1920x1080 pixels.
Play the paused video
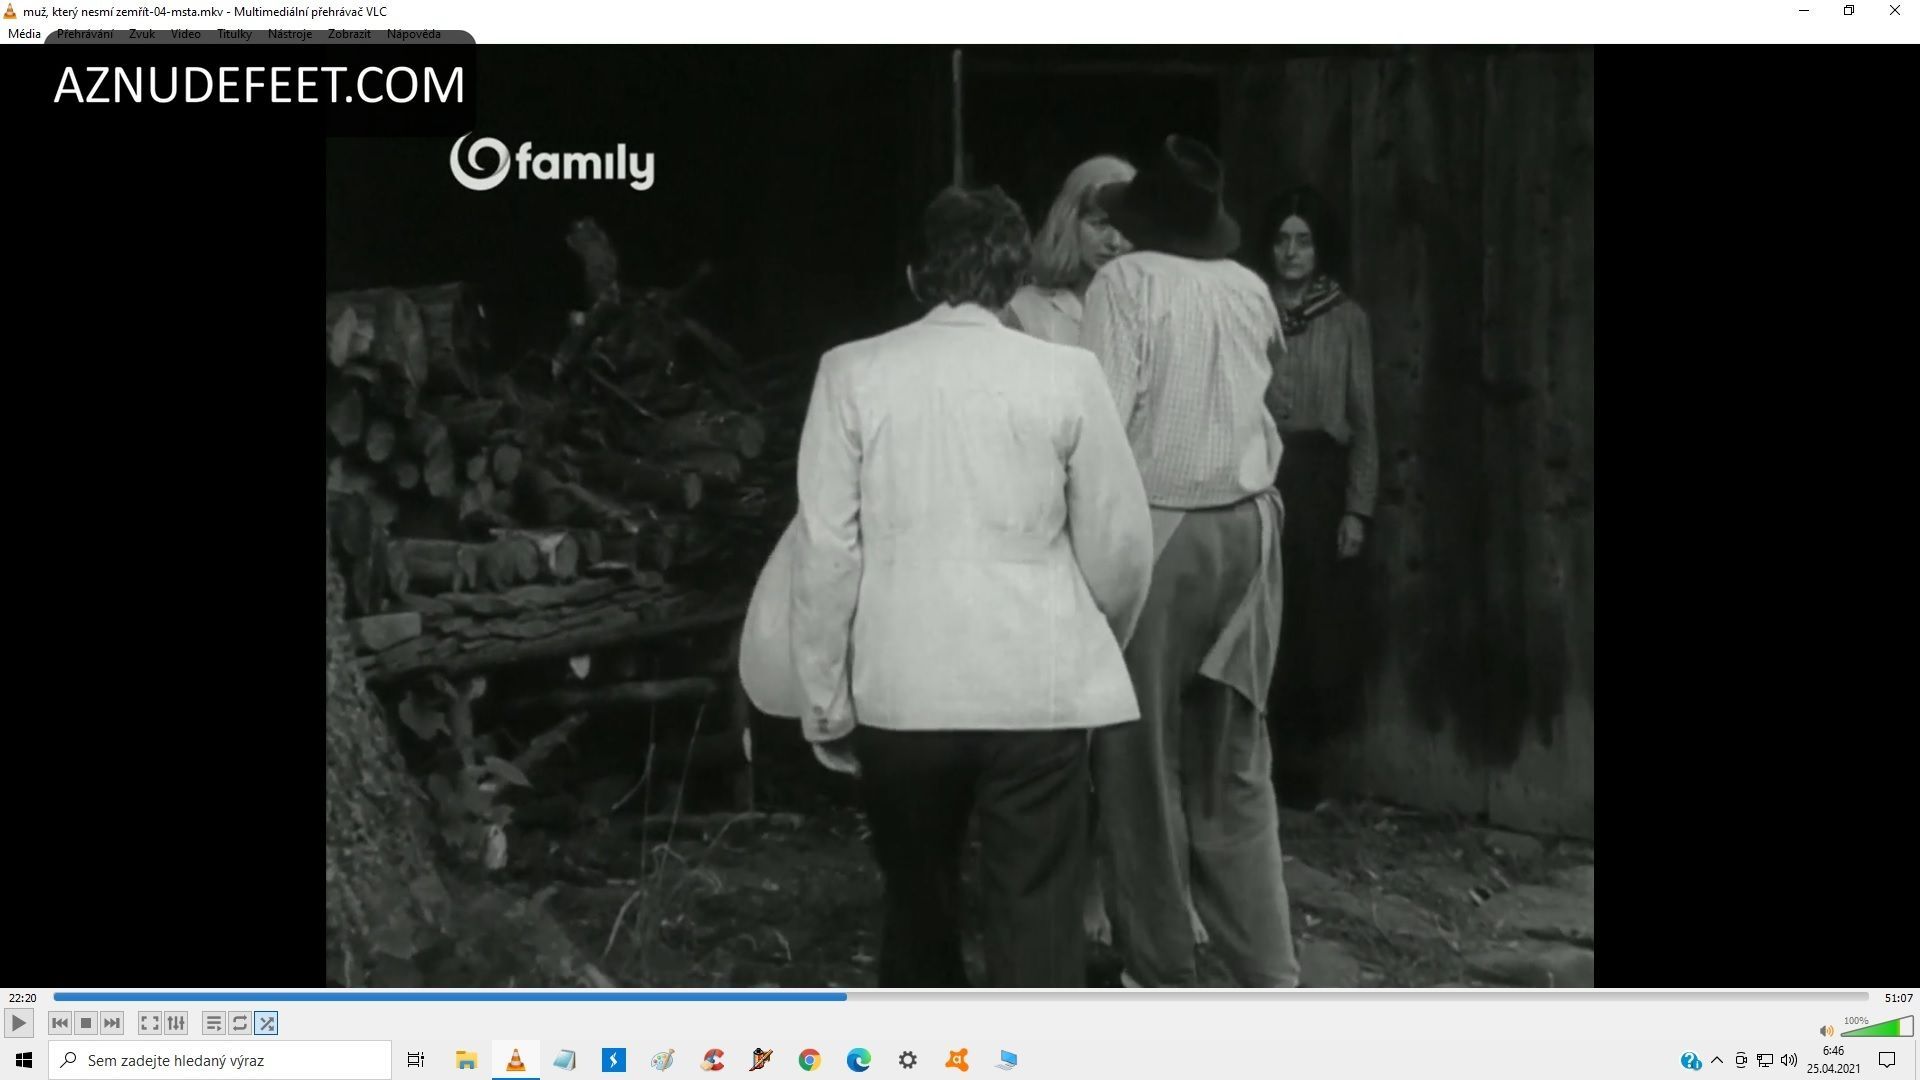[18, 1023]
